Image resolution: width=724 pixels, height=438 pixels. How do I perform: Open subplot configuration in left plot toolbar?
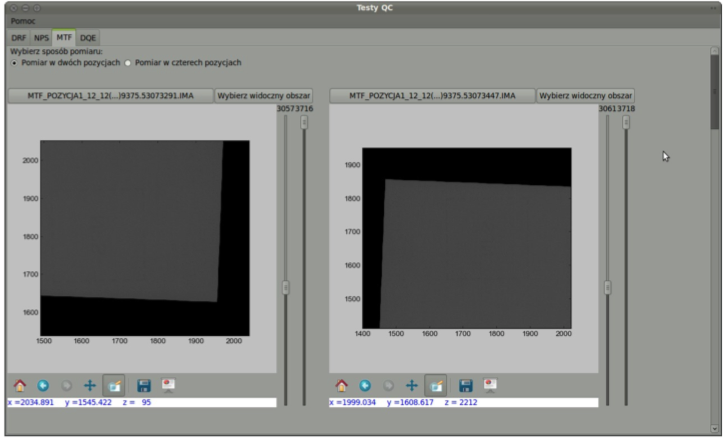click(168, 384)
